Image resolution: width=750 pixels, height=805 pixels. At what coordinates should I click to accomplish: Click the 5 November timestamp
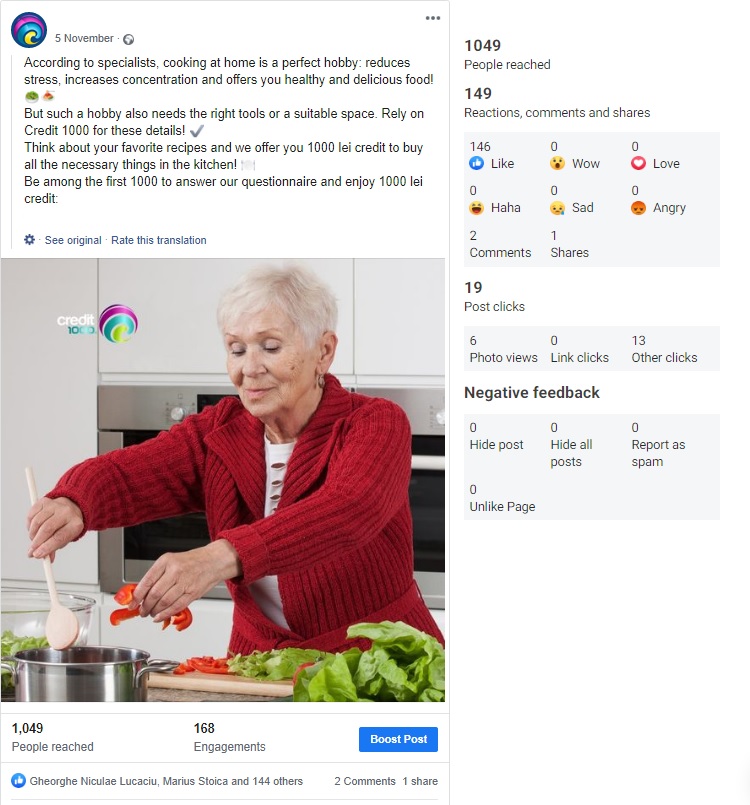pyautogui.click(x=84, y=39)
